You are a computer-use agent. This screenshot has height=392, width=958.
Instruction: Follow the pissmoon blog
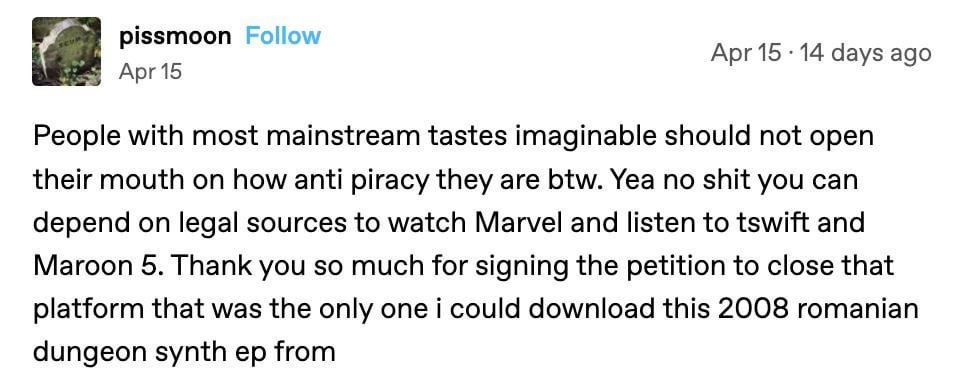283,36
